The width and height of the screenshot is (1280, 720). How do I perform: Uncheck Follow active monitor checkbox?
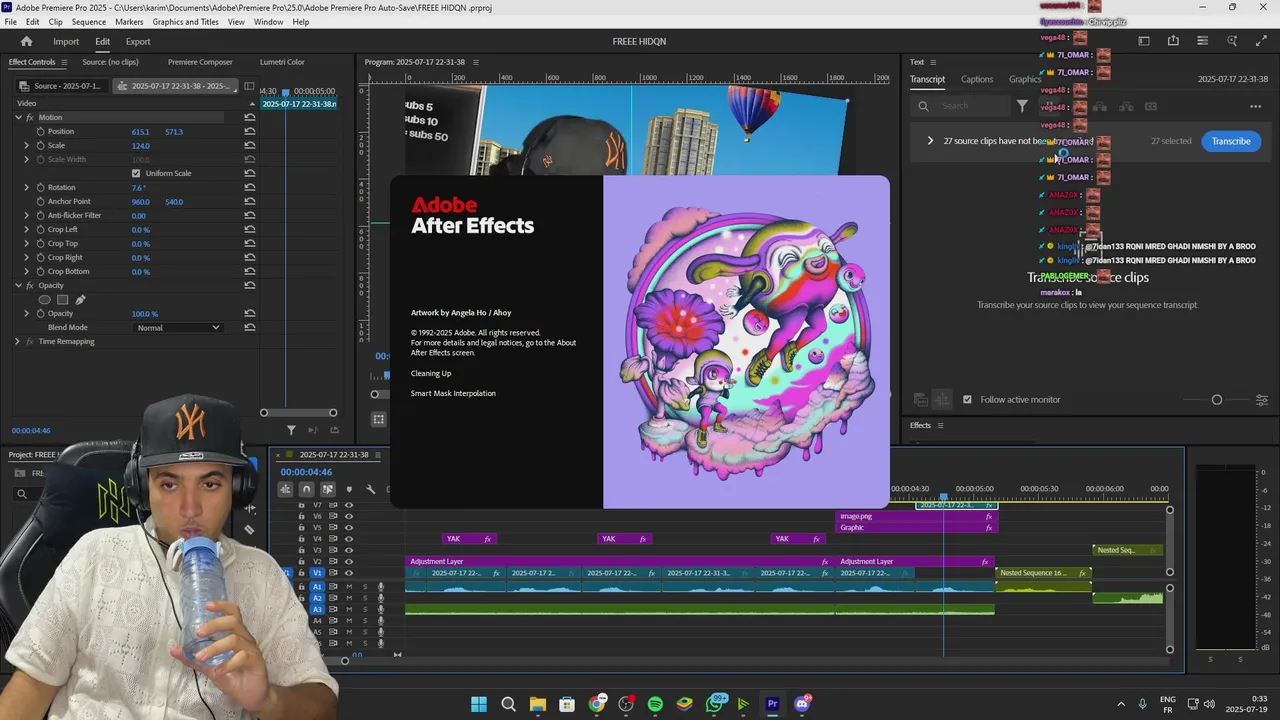[967, 399]
